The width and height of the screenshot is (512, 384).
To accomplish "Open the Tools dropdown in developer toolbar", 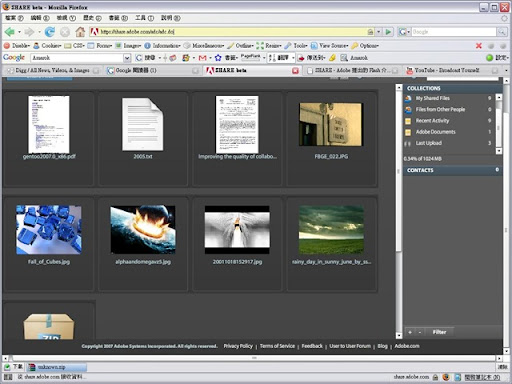I will point(296,46).
